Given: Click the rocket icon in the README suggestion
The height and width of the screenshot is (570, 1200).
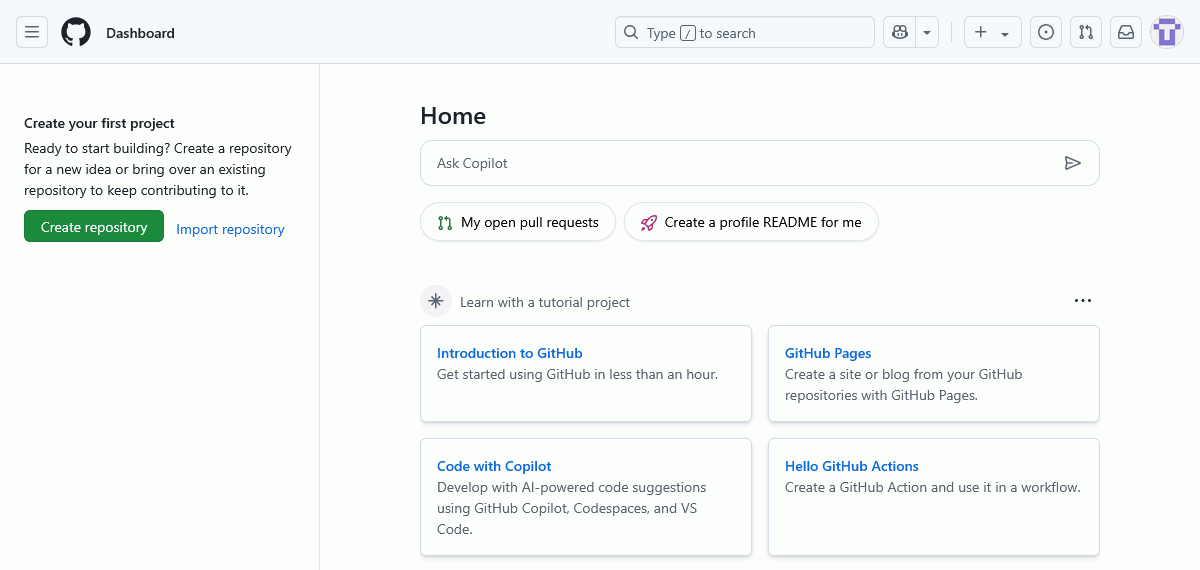Looking at the screenshot, I should [x=649, y=222].
